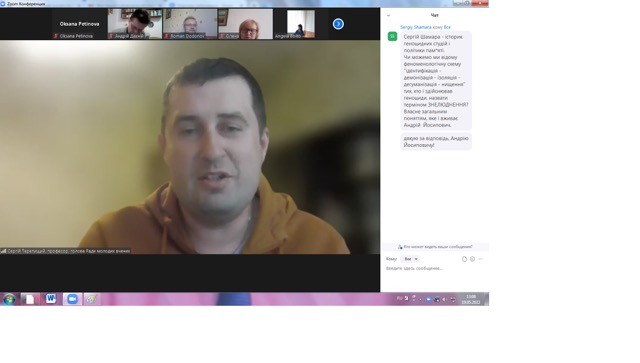640x363 pixels.
Task: Select Roman Dodonov video thumbnail
Action: (190, 24)
